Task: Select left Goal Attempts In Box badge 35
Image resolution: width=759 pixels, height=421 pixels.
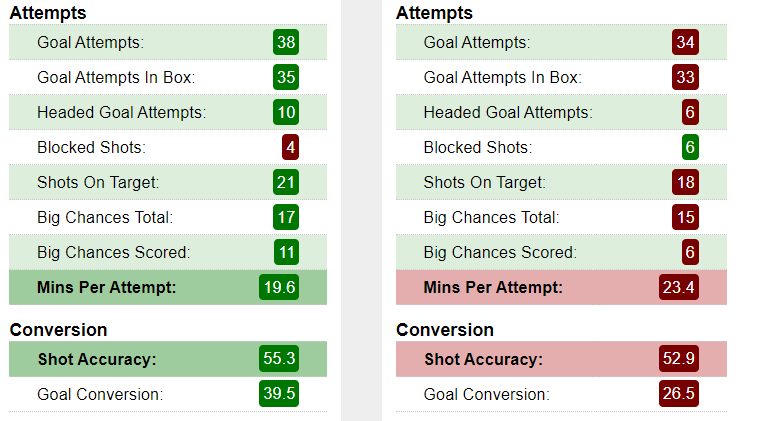Action: coord(286,77)
